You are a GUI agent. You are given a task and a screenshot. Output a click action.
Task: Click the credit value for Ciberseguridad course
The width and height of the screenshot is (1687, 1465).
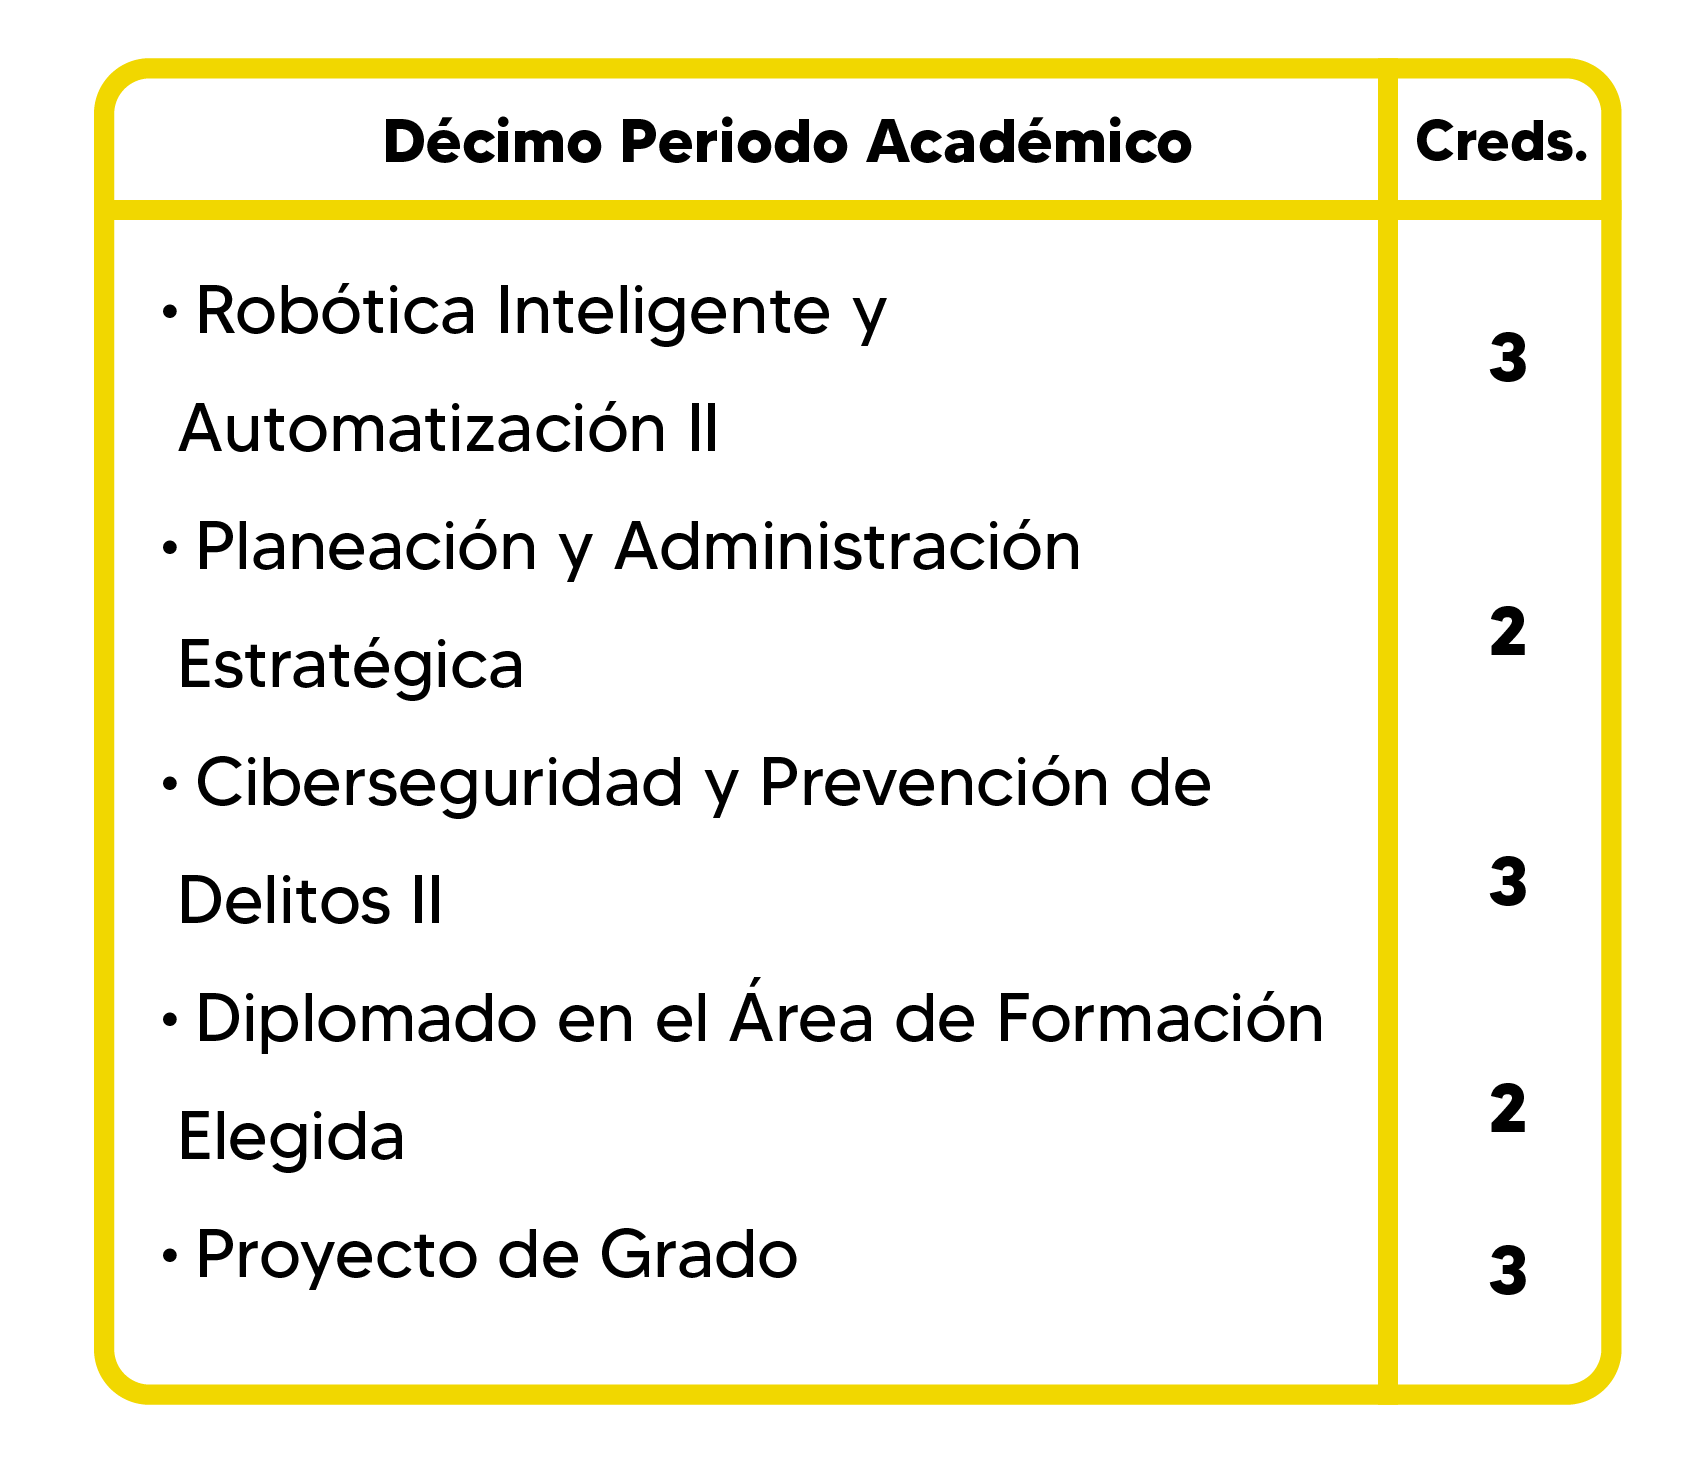[x=1507, y=882]
